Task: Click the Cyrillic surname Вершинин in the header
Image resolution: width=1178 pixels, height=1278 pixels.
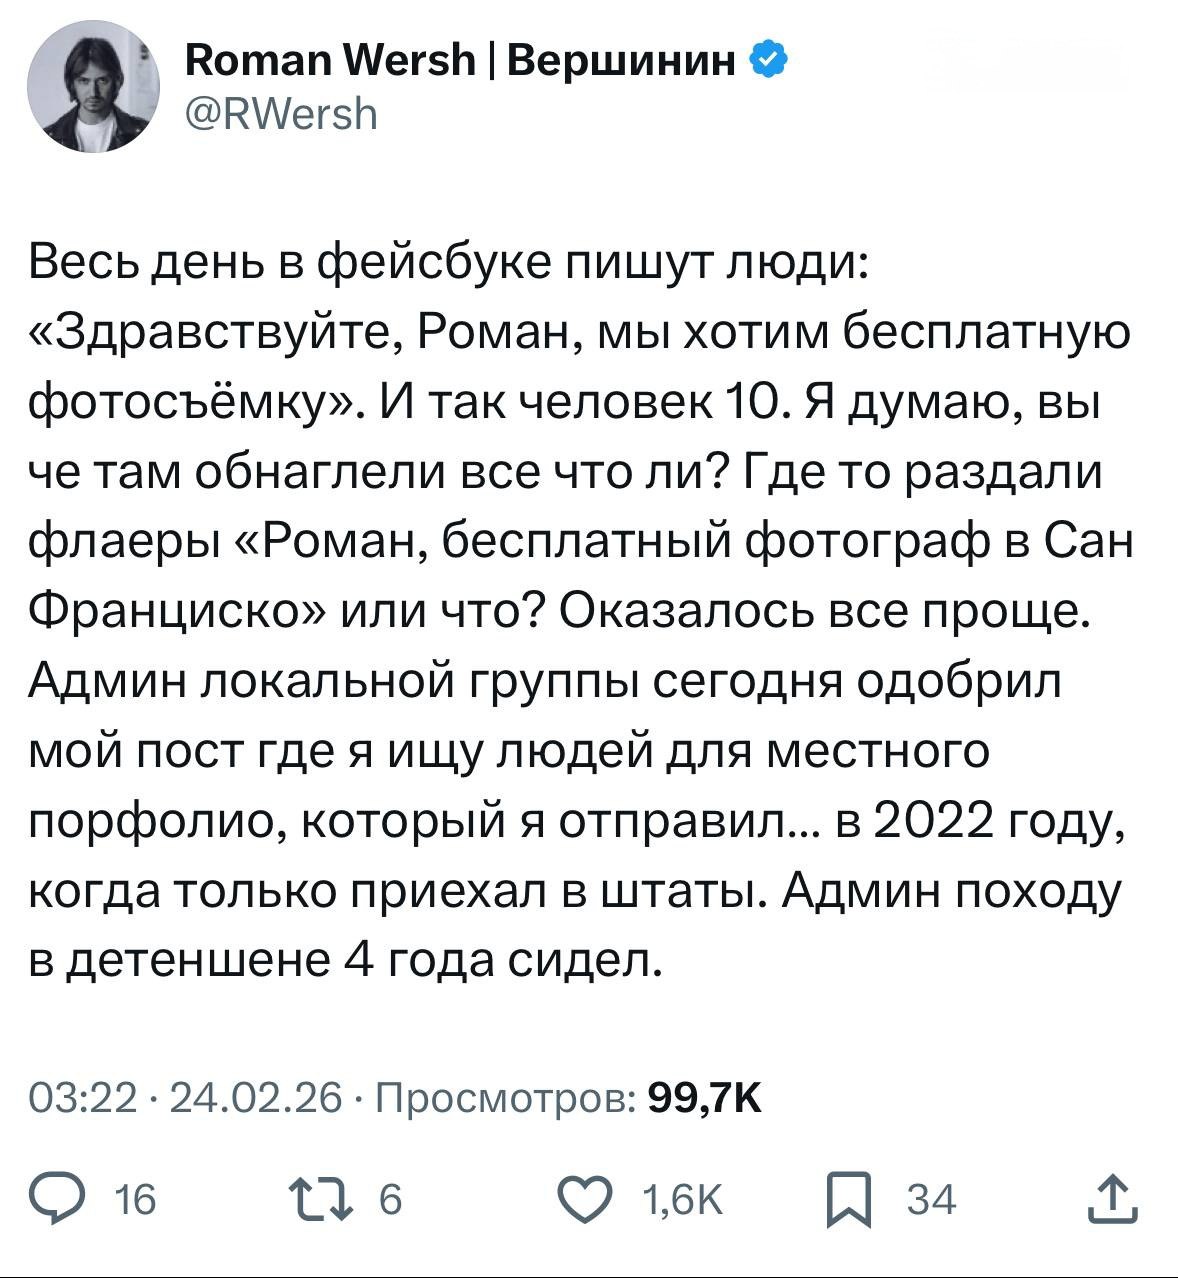Action: 623,62
